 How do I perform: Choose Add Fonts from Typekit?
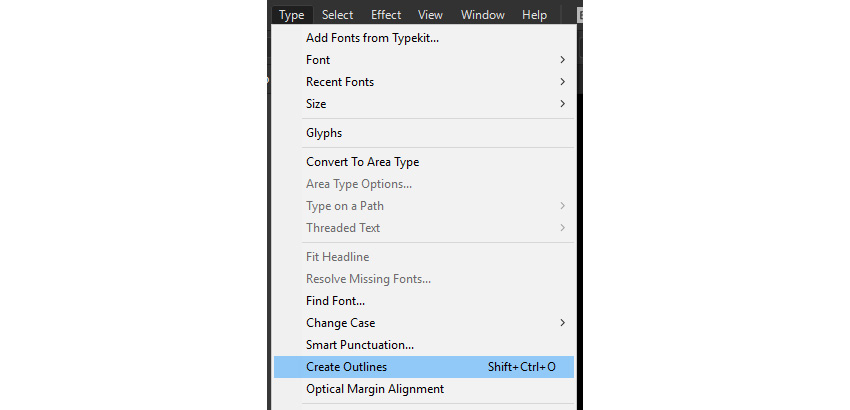point(372,38)
